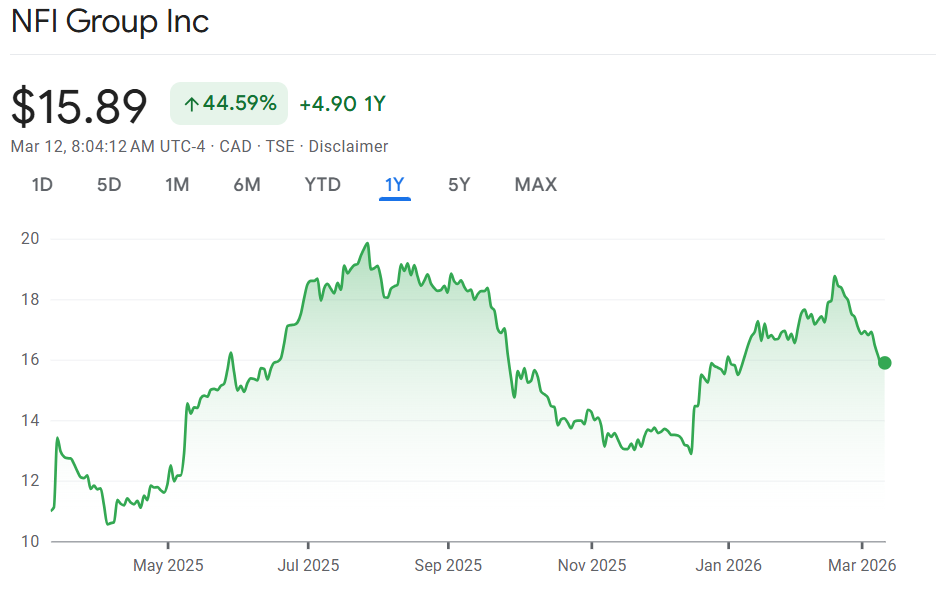This screenshot has width=936, height=595.
Task: Switch to the 1D time range
Action: pyautogui.click(x=42, y=185)
